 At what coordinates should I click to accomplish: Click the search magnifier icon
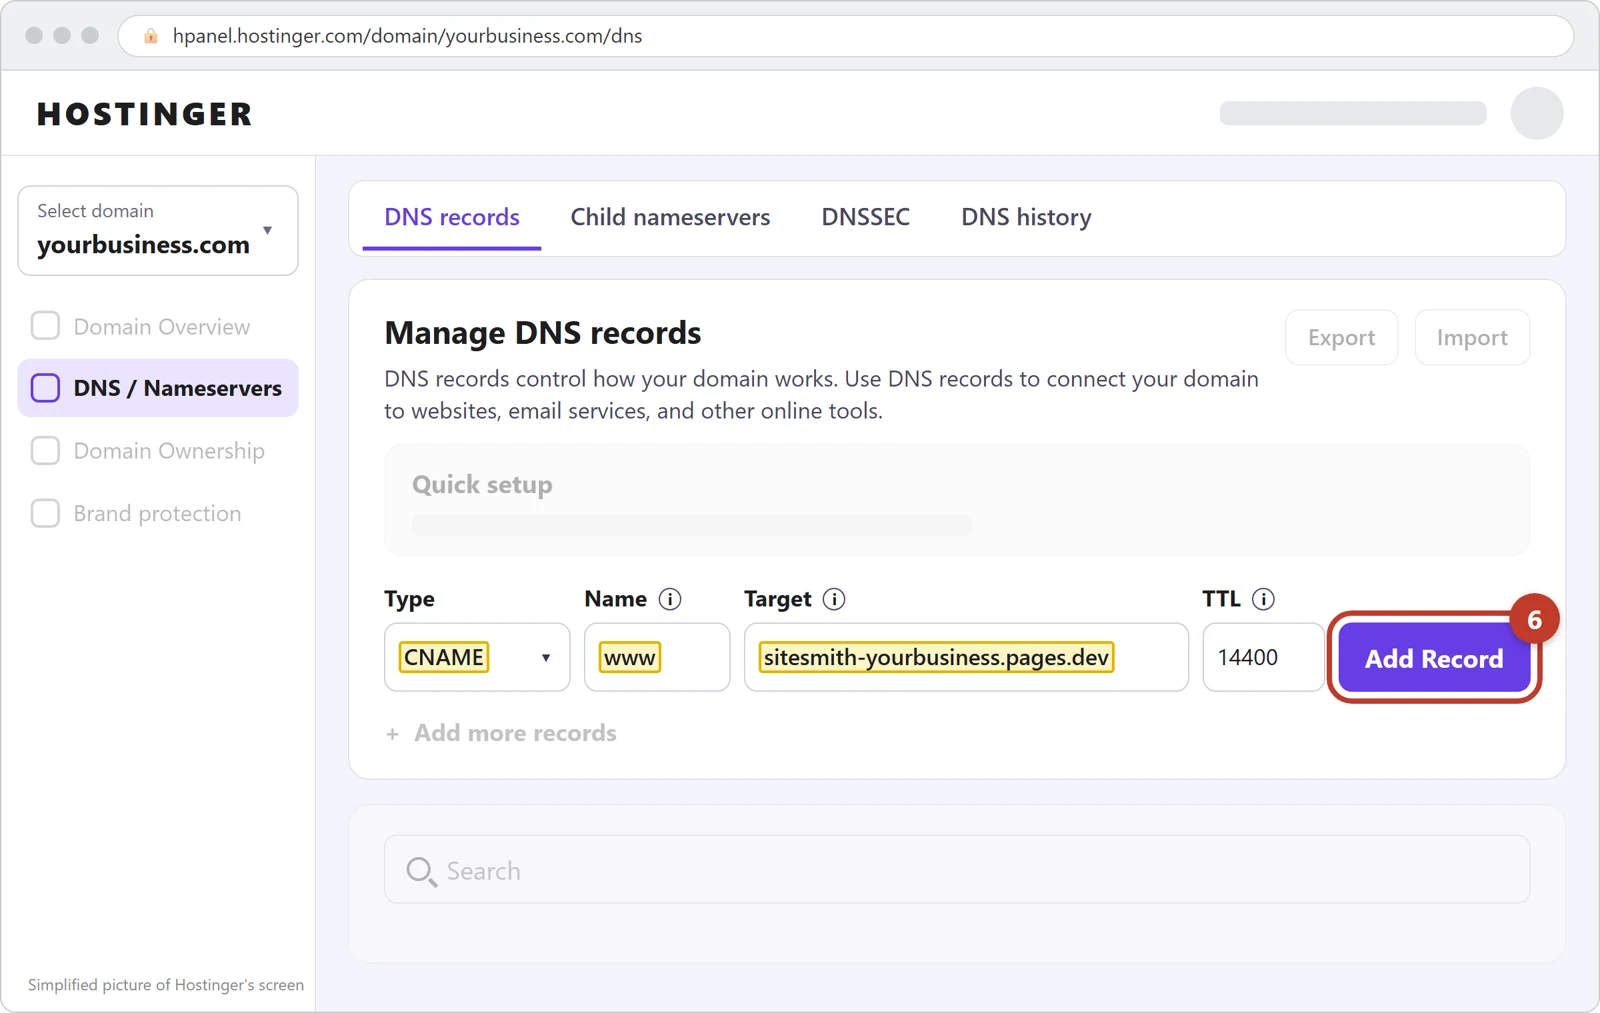(x=421, y=872)
